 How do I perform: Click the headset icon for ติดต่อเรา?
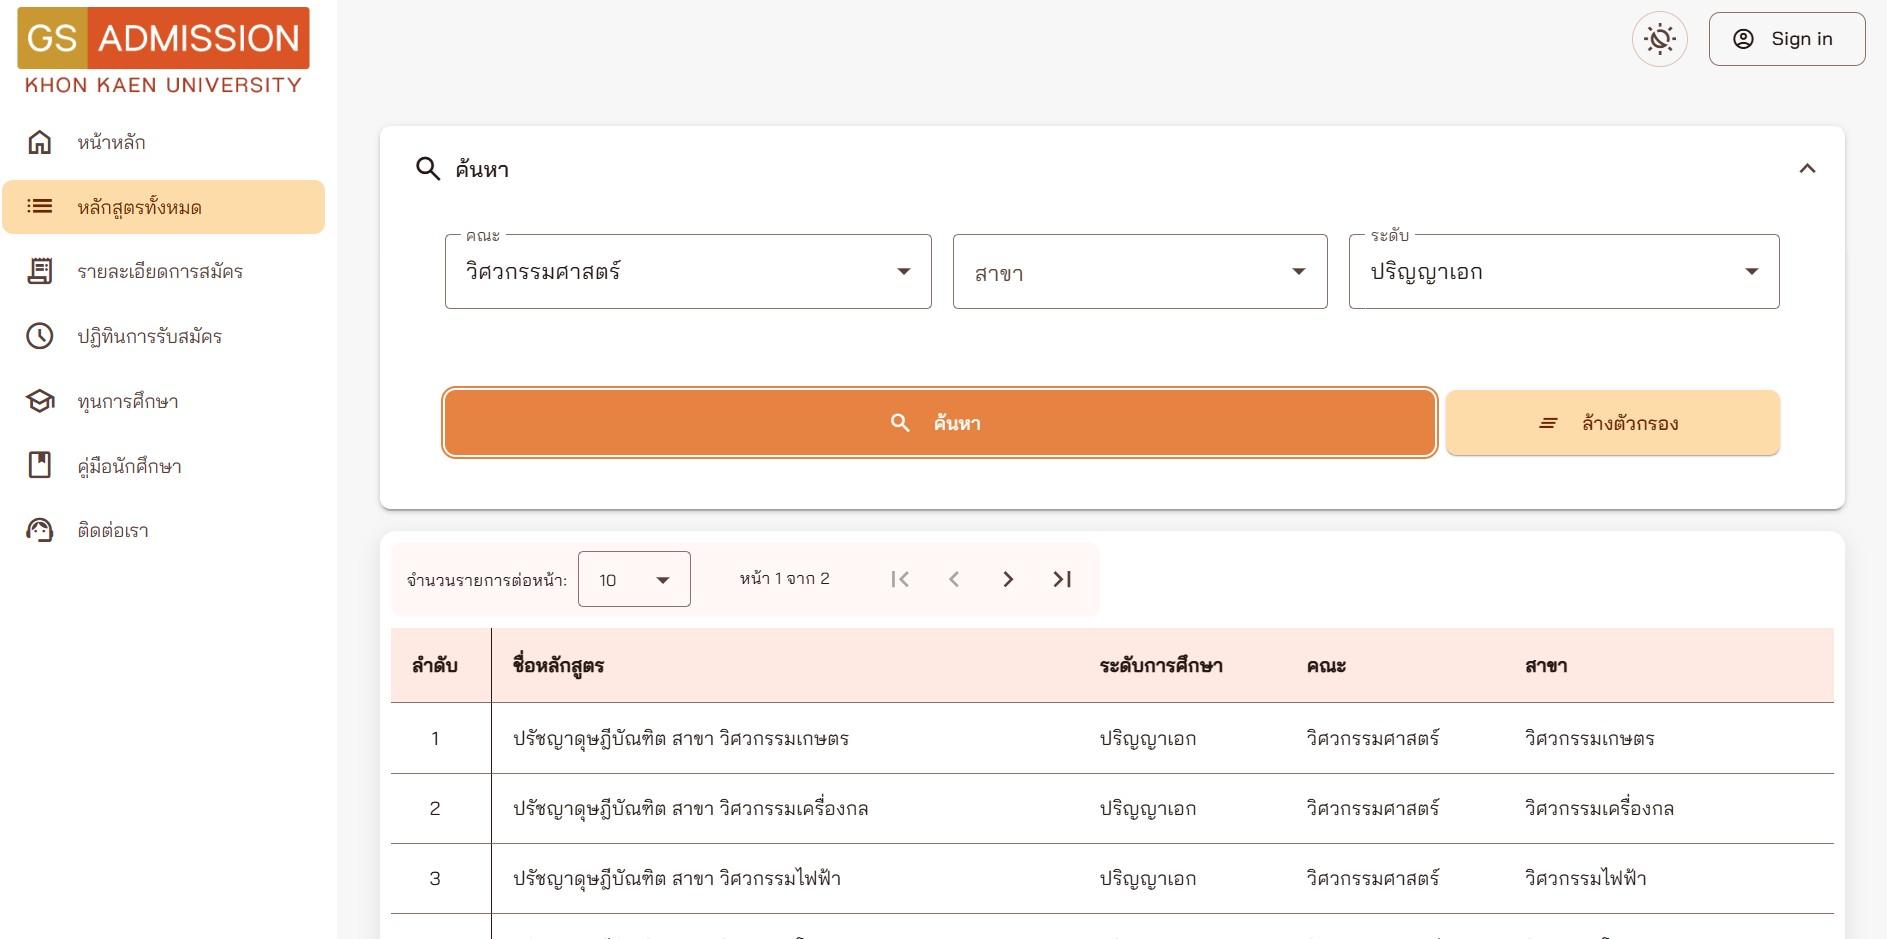40,530
